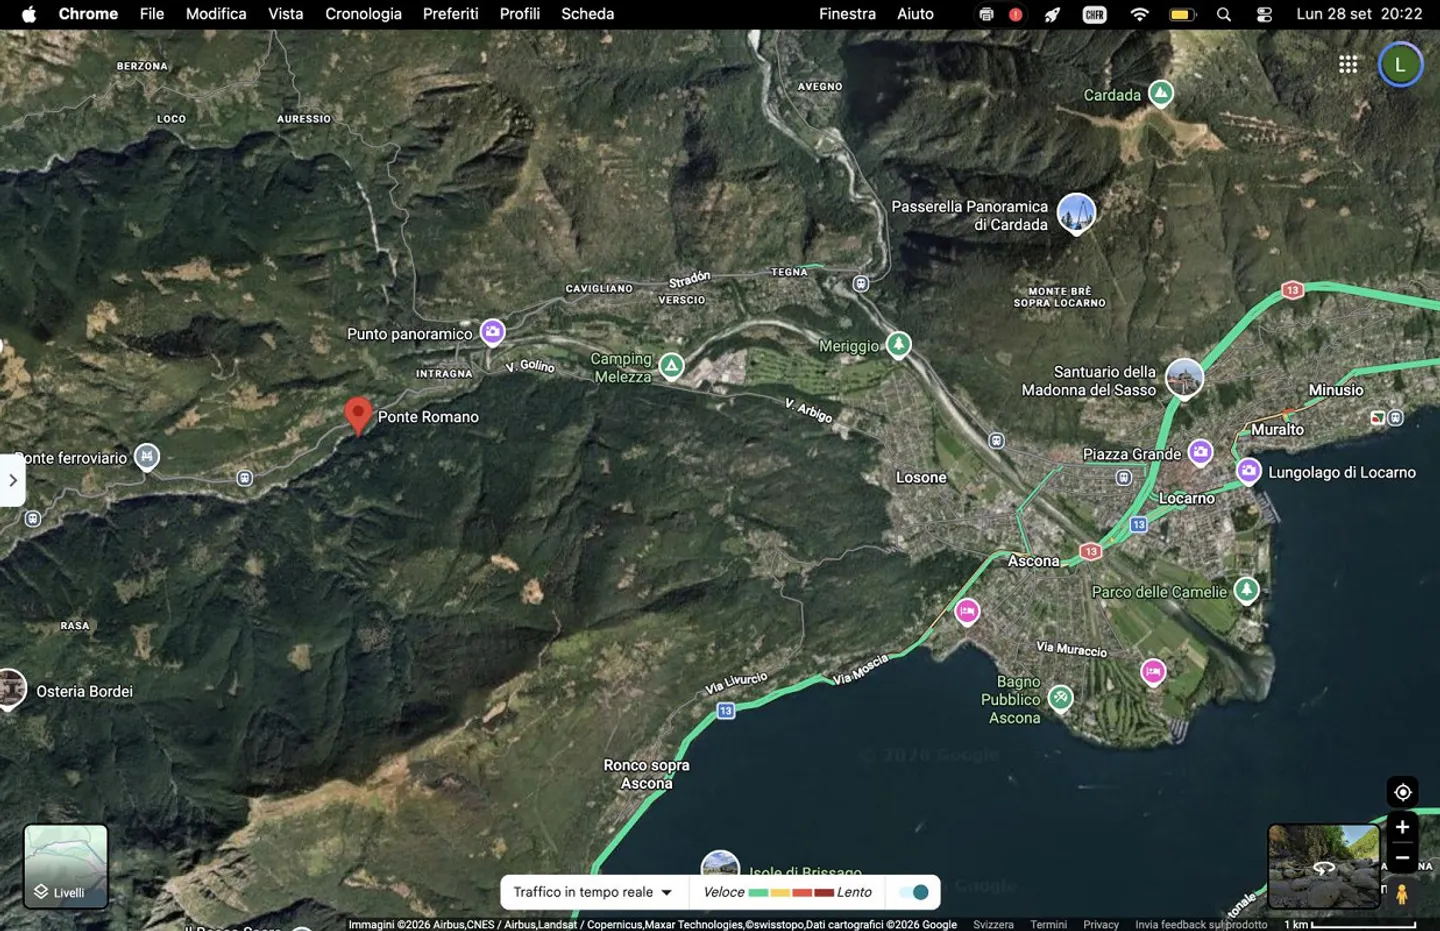Open the Chrome Cronologia menu
Viewport: 1440px width, 931px height.
tap(363, 14)
